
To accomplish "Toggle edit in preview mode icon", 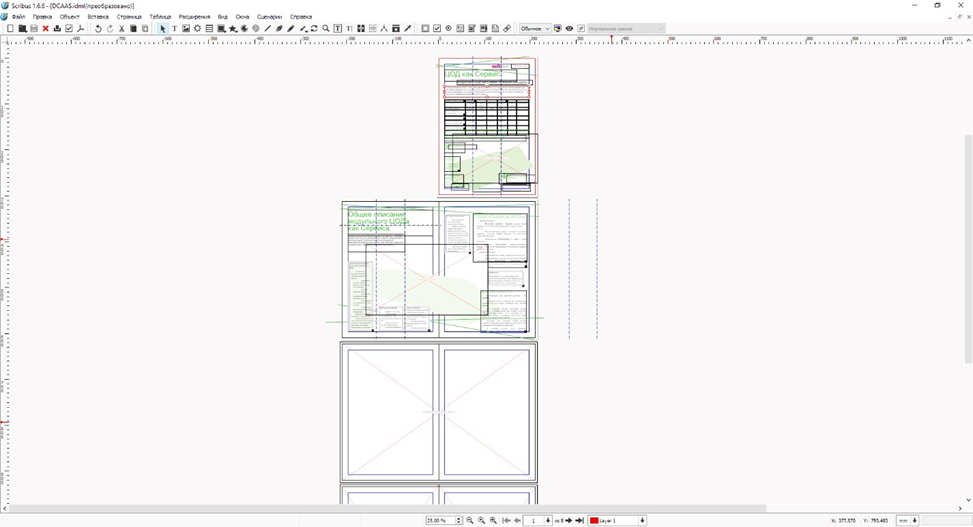I will pos(581,29).
